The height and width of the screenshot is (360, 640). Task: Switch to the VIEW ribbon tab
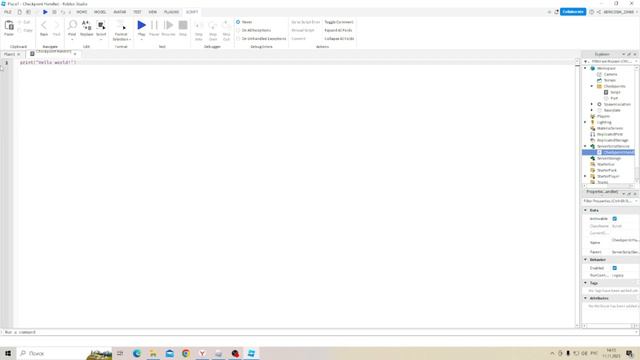pyautogui.click(x=153, y=12)
